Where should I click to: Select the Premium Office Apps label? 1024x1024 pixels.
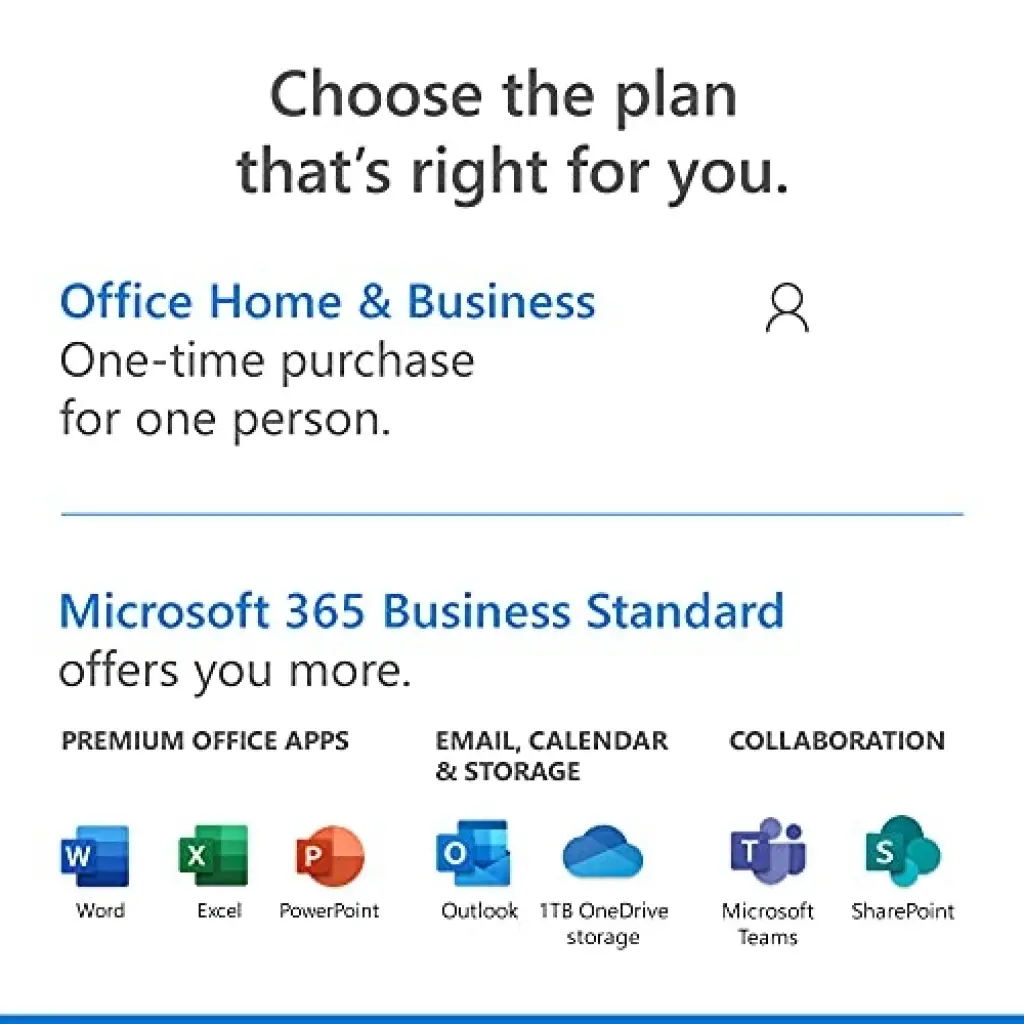[205, 741]
